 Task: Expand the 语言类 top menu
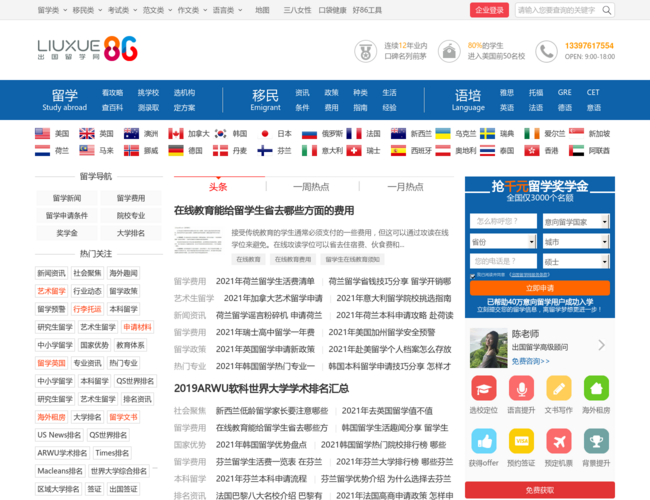(x=228, y=10)
